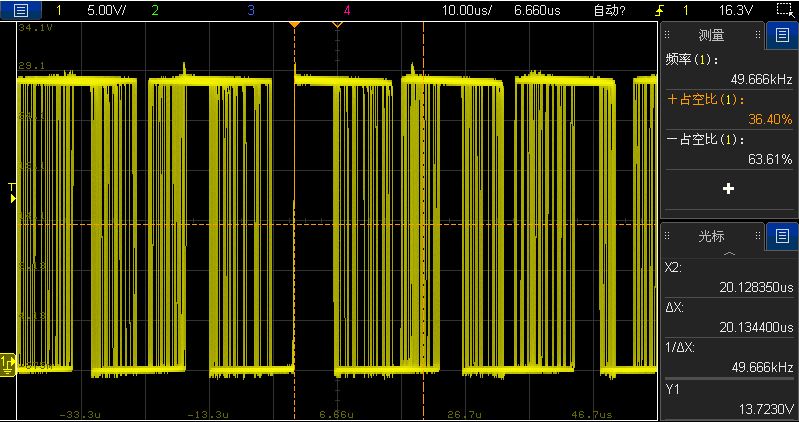The width and height of the screenshot is (799, 422).
Task: Grab the 测量 panel drag handle dots
Action: [667, 35]
